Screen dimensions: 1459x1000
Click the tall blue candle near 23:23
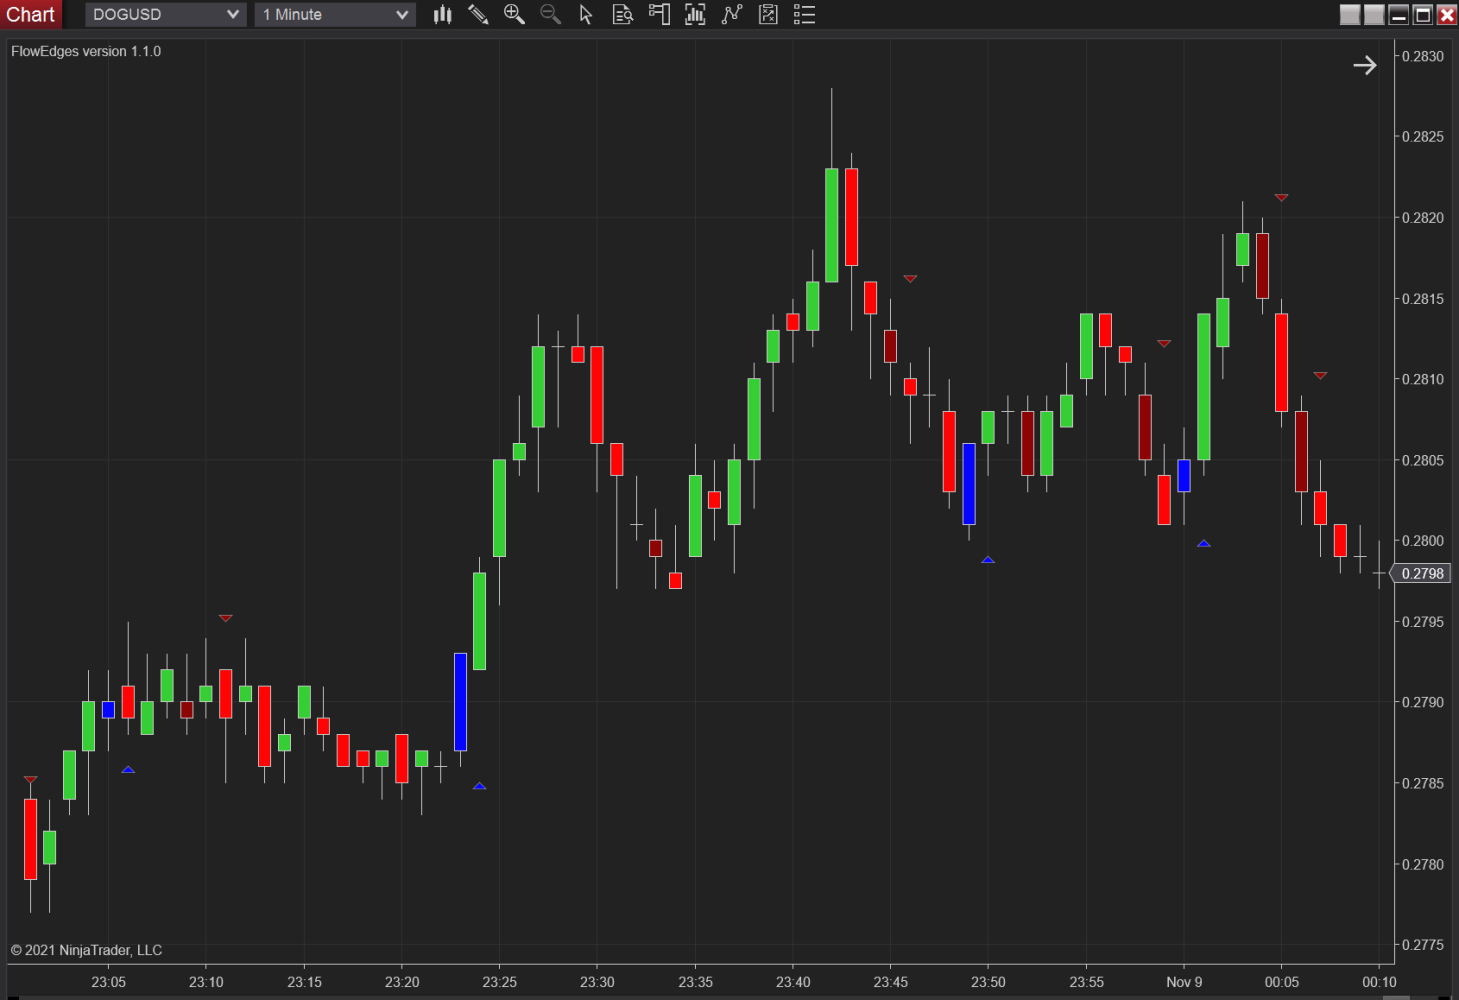point(460,702)
